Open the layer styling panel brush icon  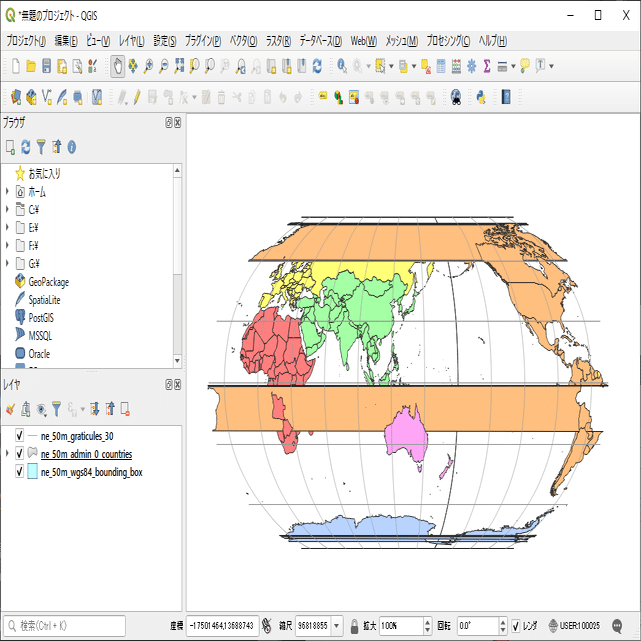pos(10,409)
